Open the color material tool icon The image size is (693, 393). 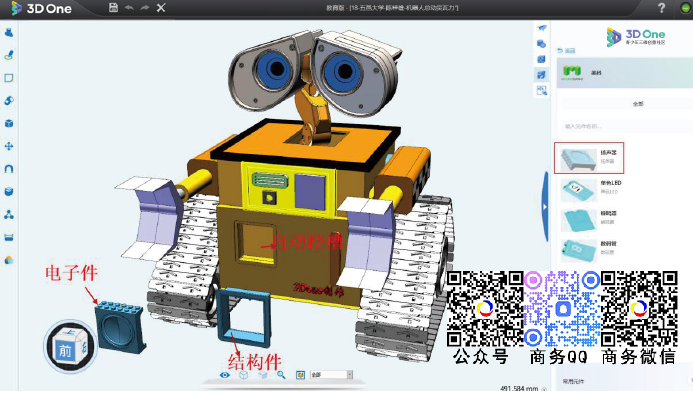pos(9,260)
